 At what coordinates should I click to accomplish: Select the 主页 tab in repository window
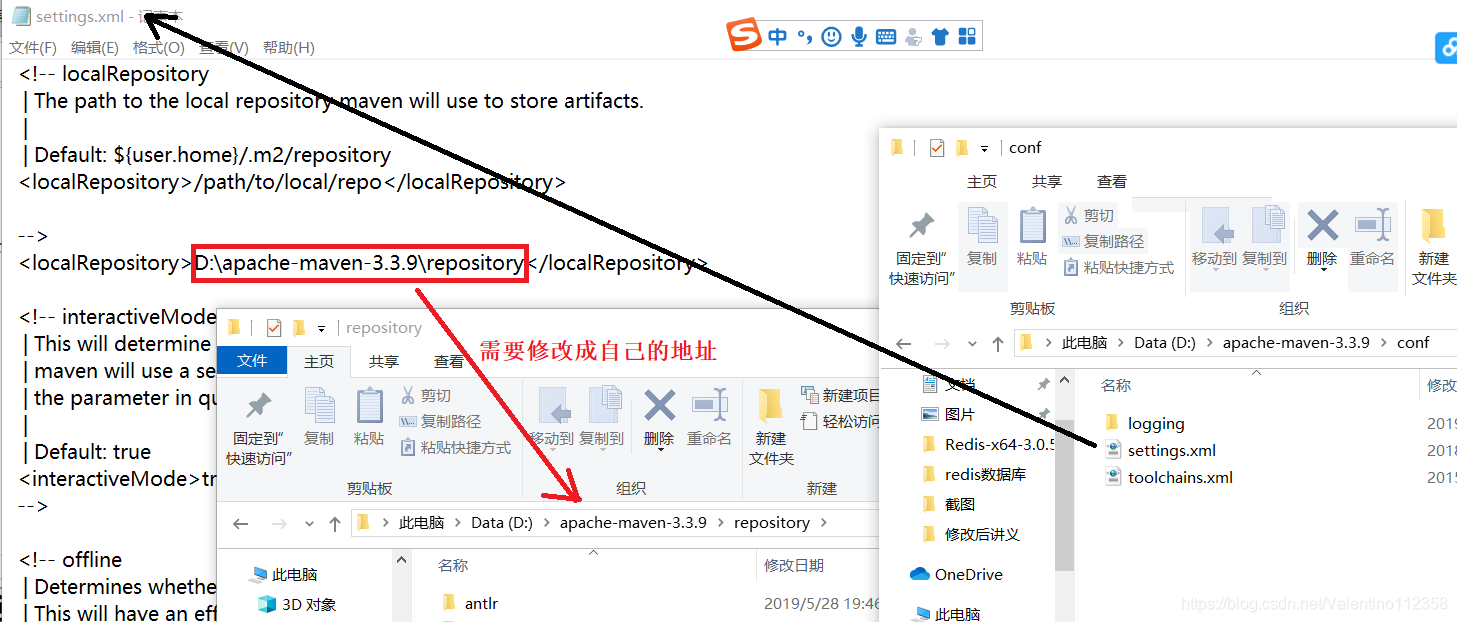[319, 362]
